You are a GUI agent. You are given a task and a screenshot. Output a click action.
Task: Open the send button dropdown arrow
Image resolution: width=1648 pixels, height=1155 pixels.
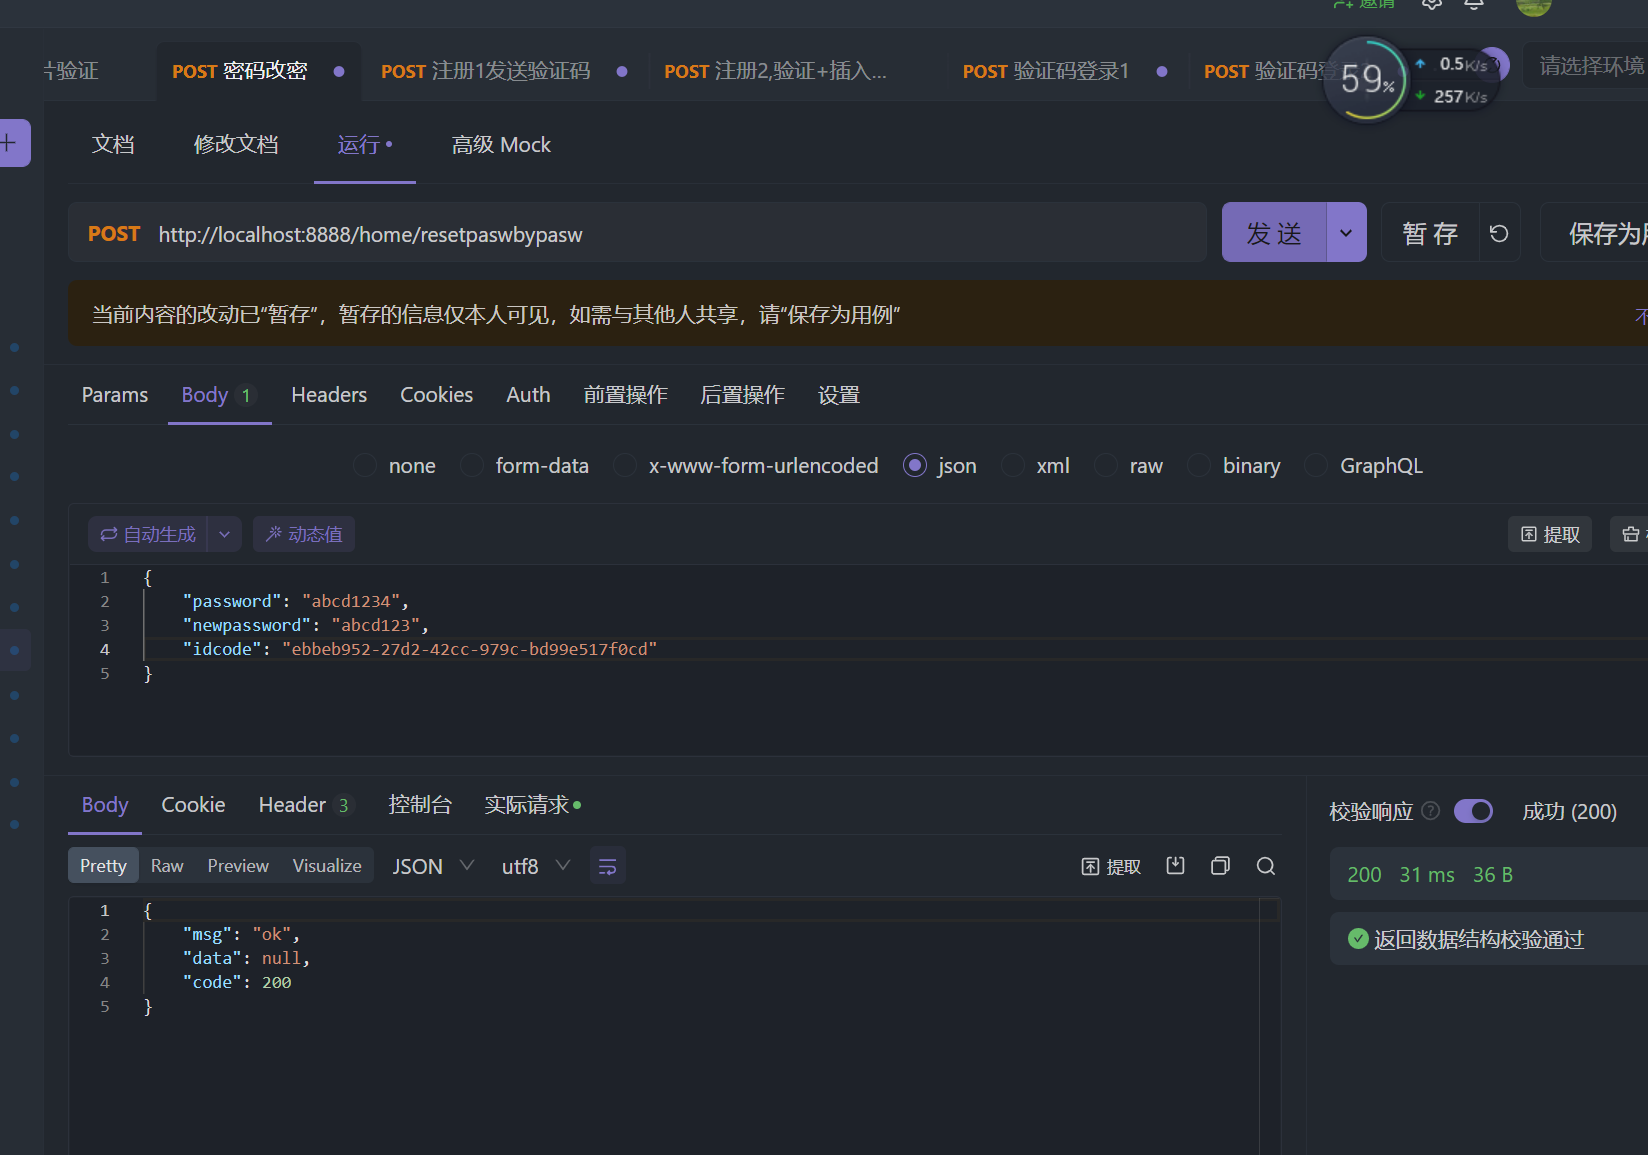(1346, 233)
